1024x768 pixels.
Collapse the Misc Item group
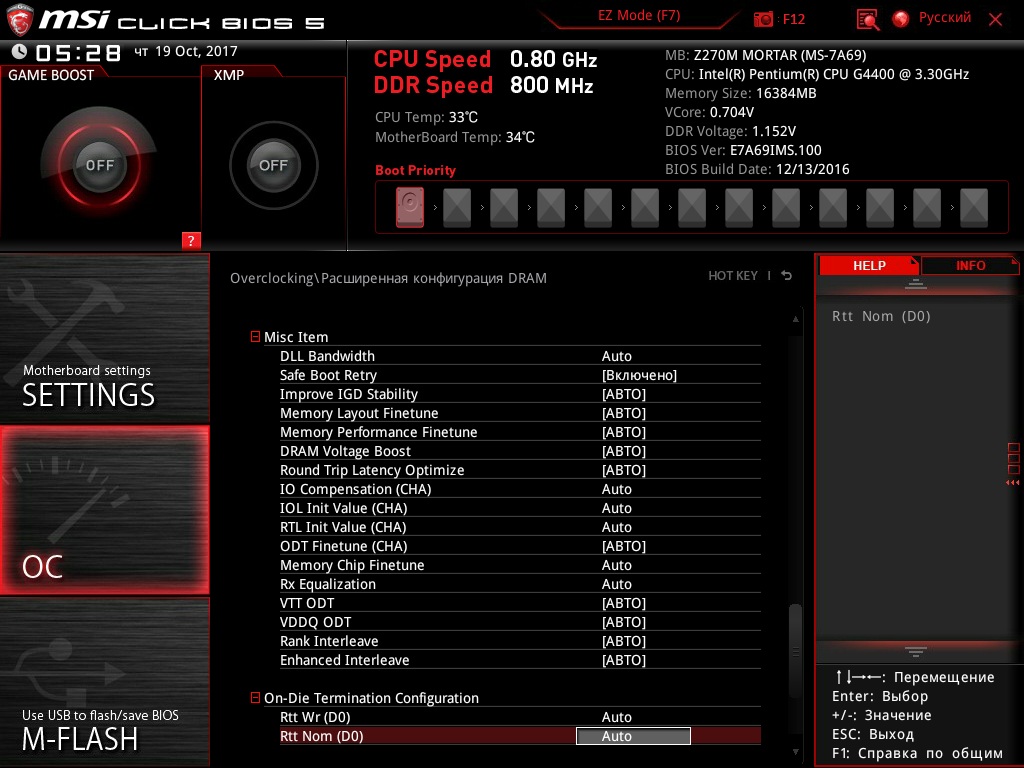(x=255, y=336)
